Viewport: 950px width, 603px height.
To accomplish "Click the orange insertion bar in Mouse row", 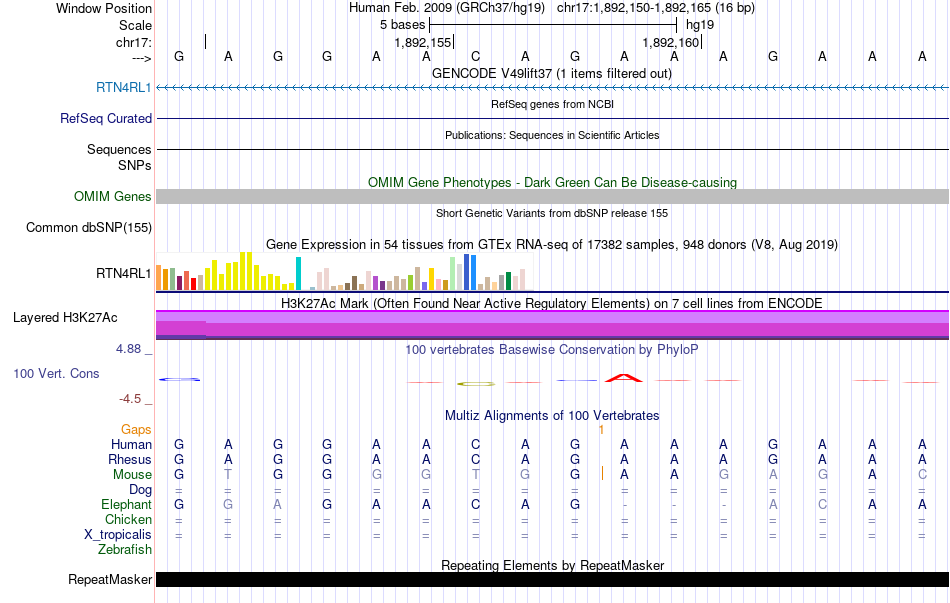I will click(x=602, y=474).
